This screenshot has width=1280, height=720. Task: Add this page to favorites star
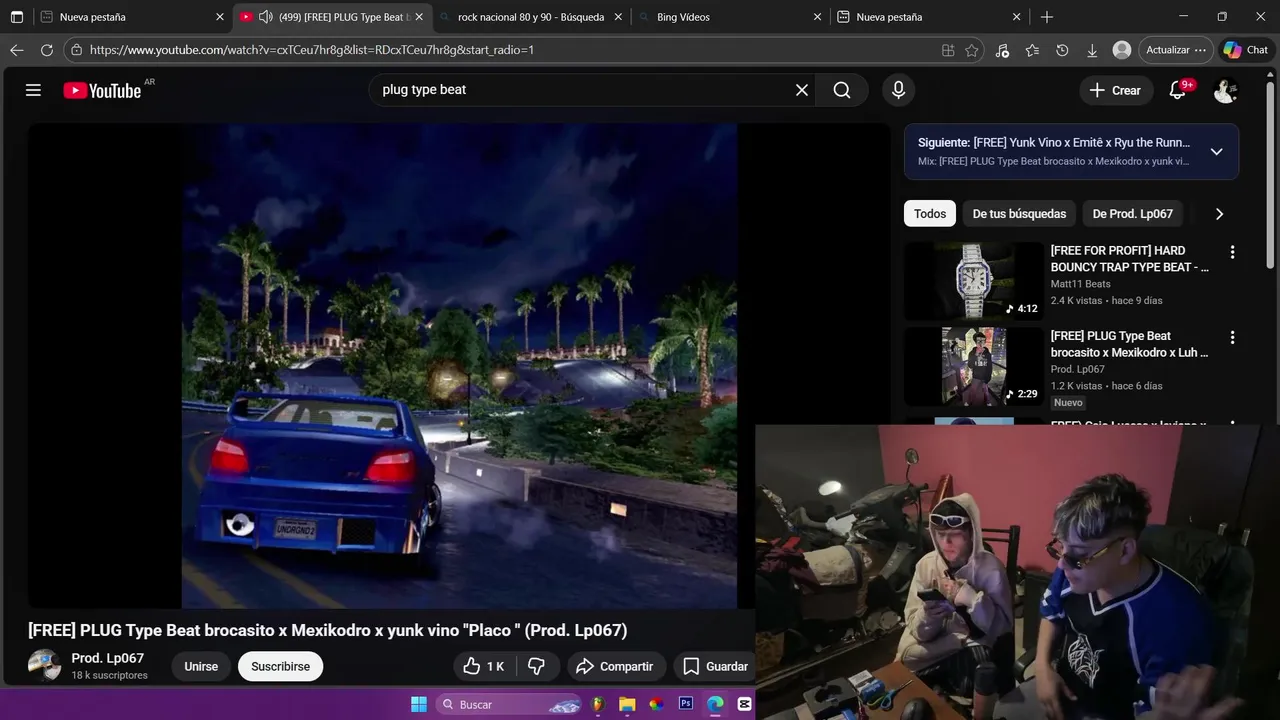972,50
